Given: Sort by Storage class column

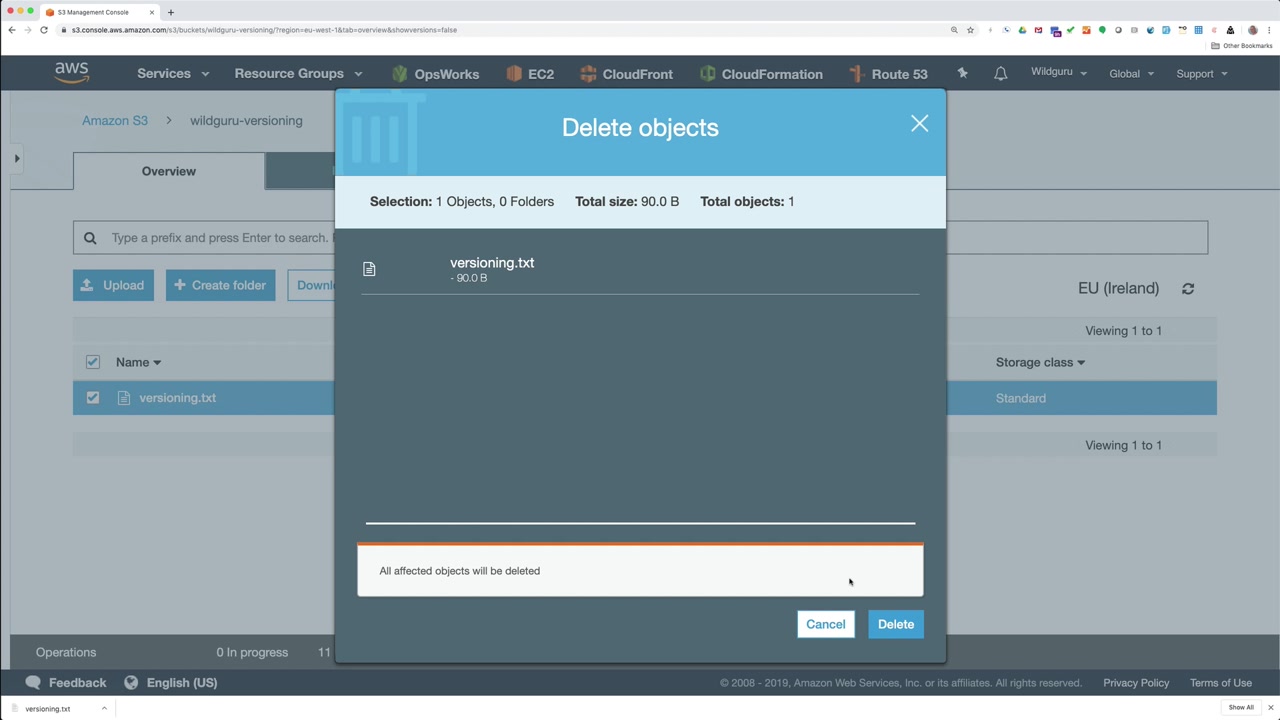Looking at the screenshot, I should (1040, 363).
